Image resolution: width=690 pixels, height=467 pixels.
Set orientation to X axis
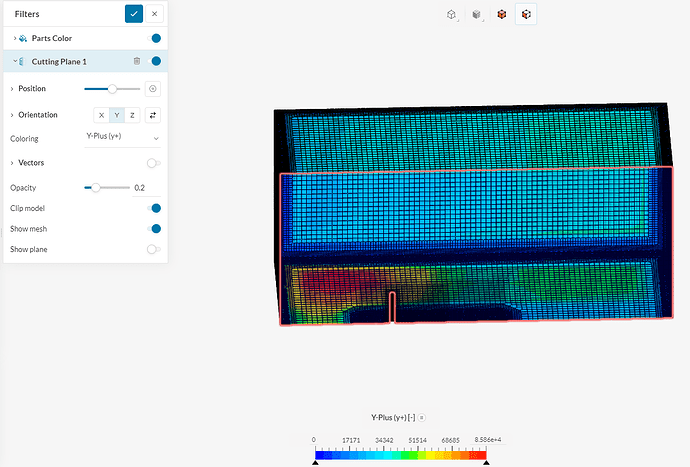point(101,115)
